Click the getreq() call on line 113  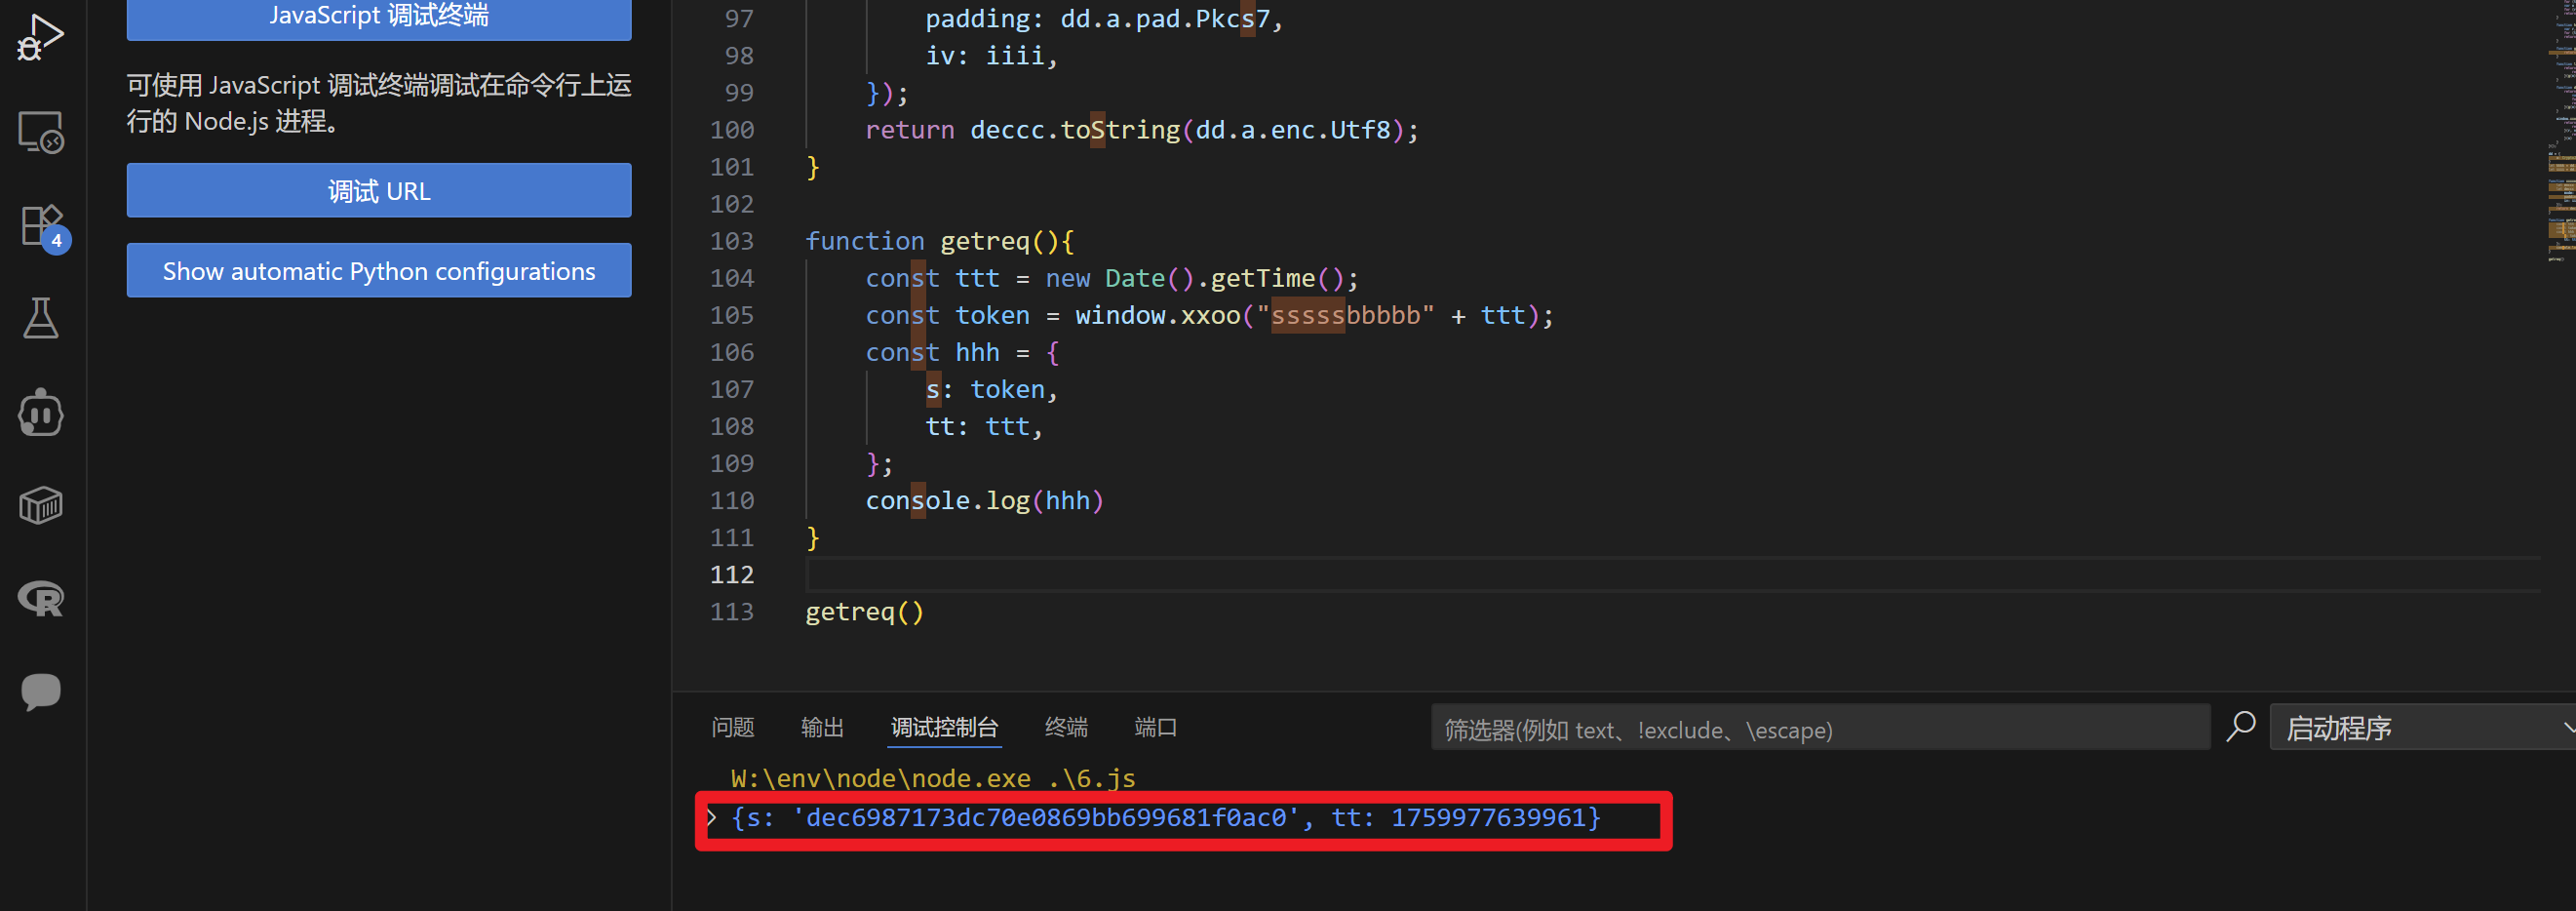point(865,611)
